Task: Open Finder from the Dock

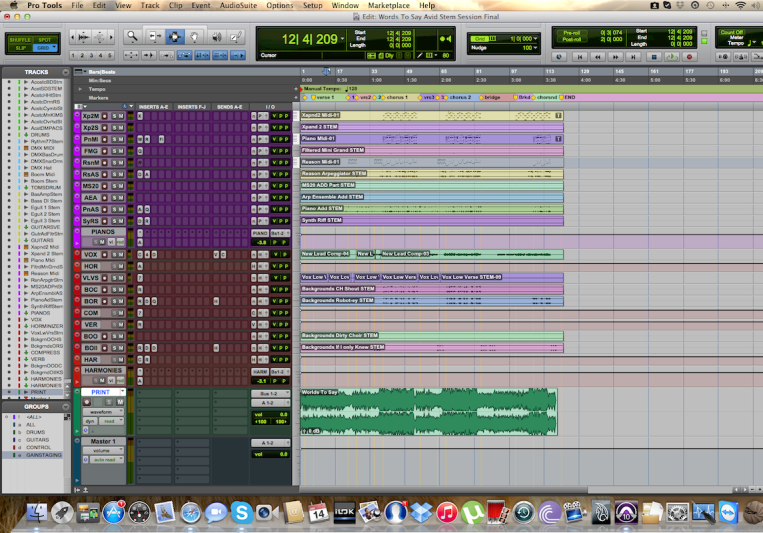Action: click(x=37, y=513)
